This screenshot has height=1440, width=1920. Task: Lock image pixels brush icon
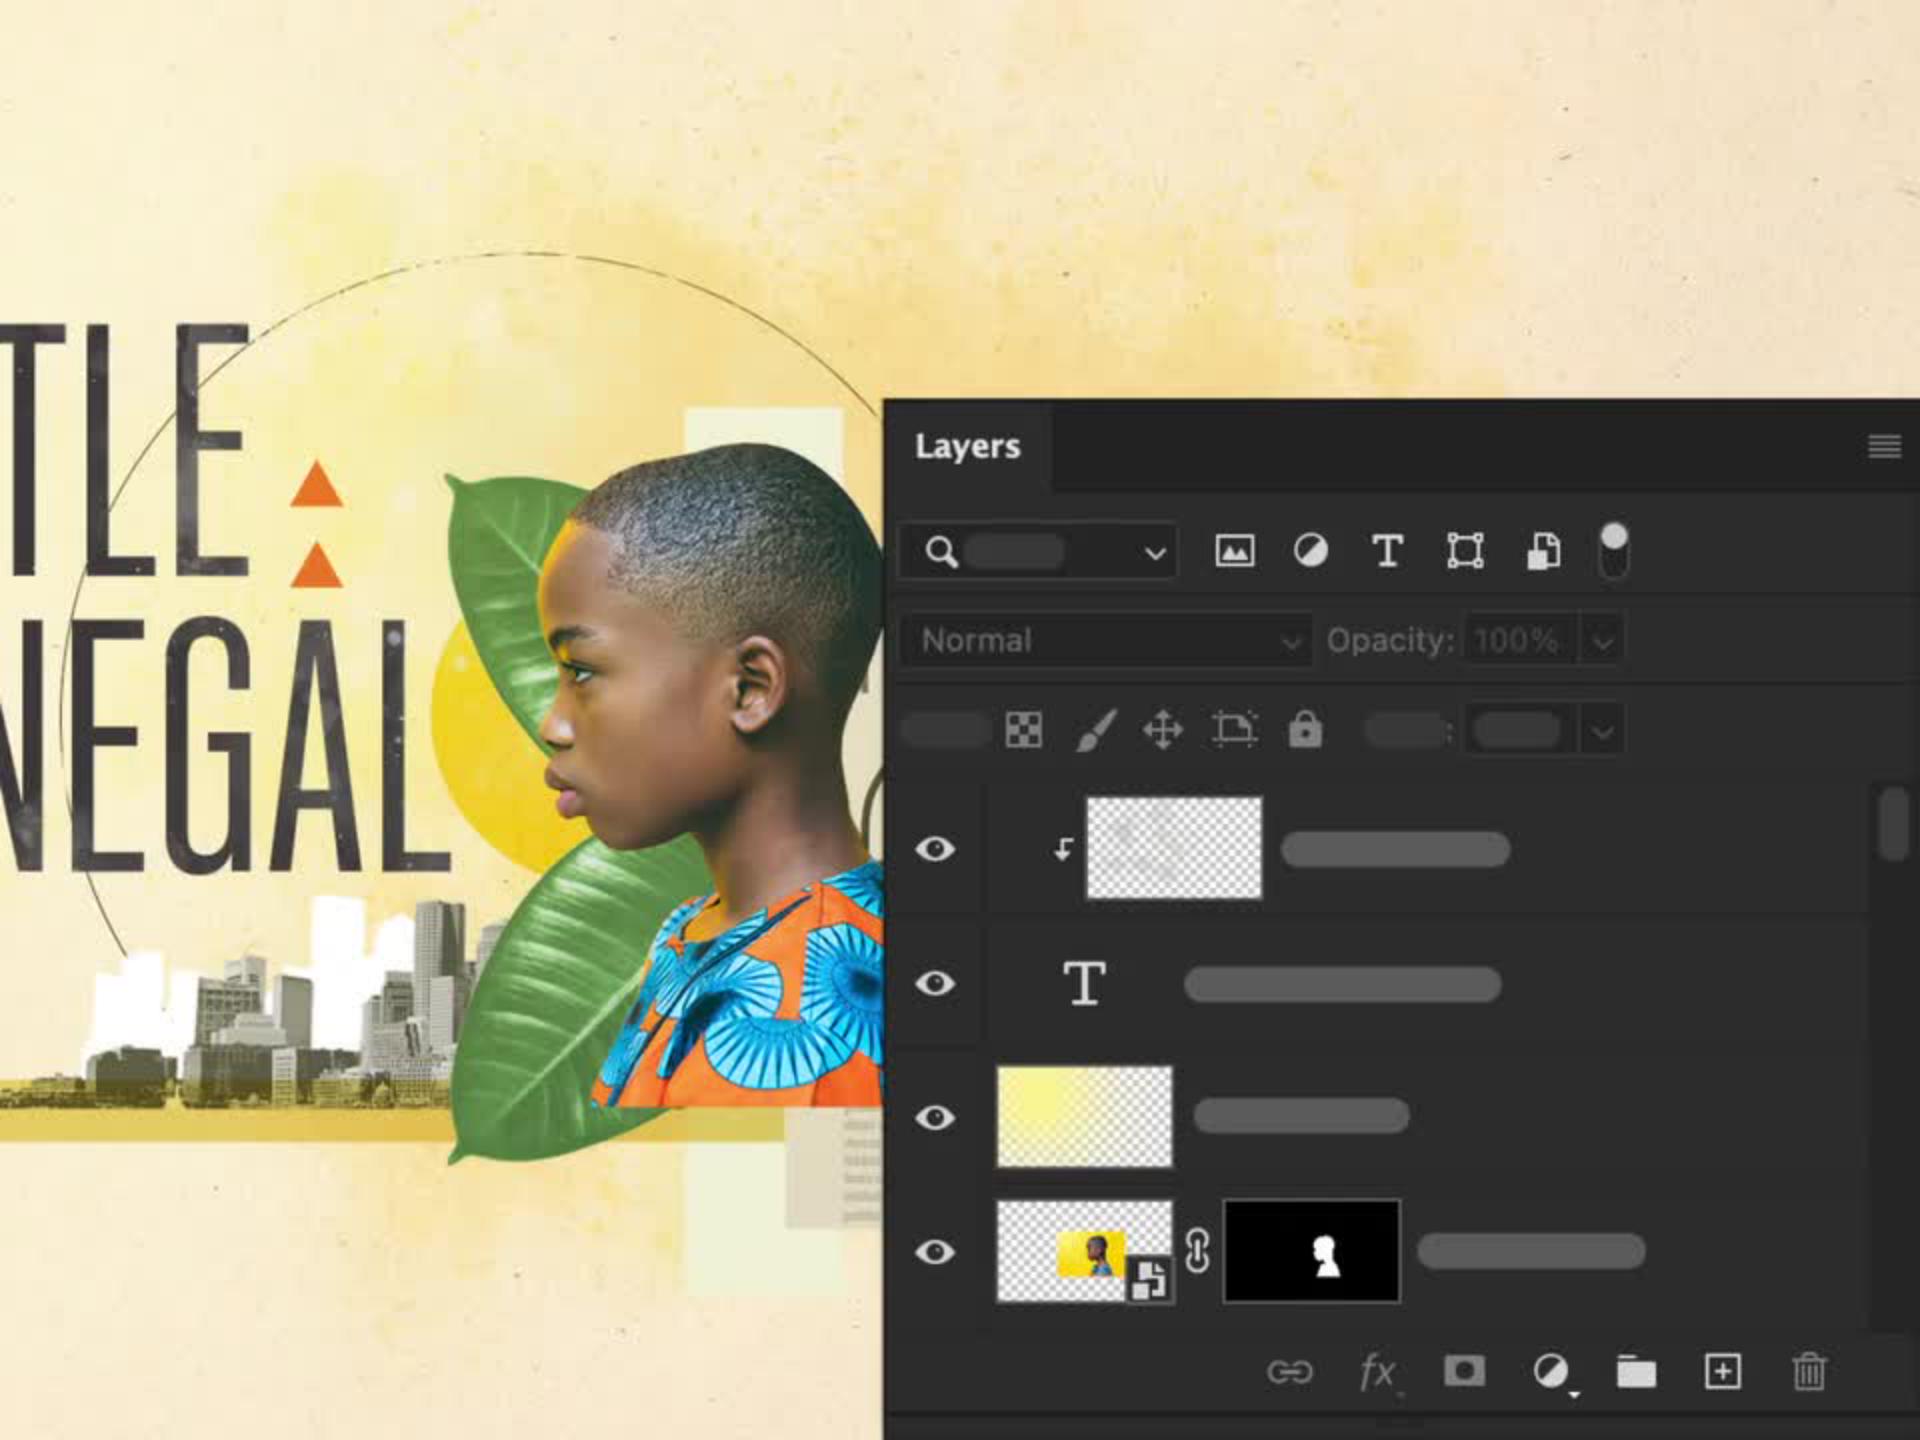click(x=1096, y=730)
